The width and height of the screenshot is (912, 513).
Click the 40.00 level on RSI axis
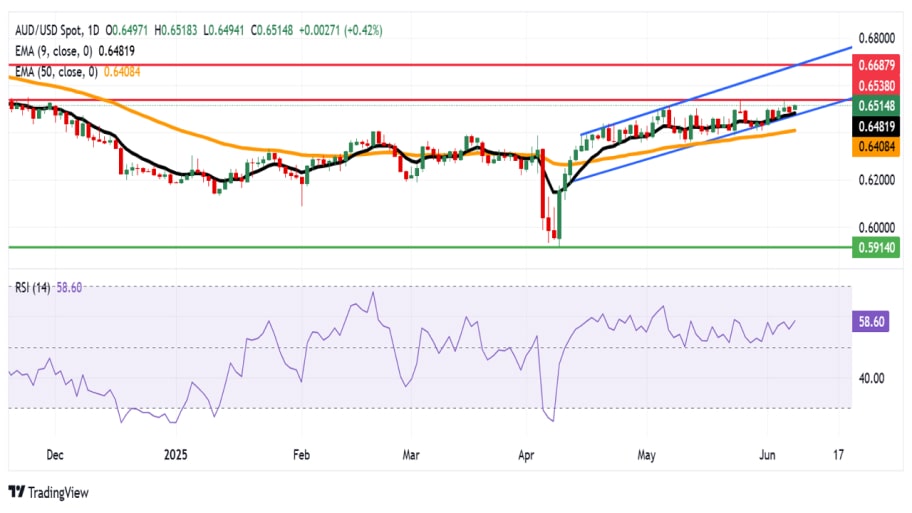(871, 379)
